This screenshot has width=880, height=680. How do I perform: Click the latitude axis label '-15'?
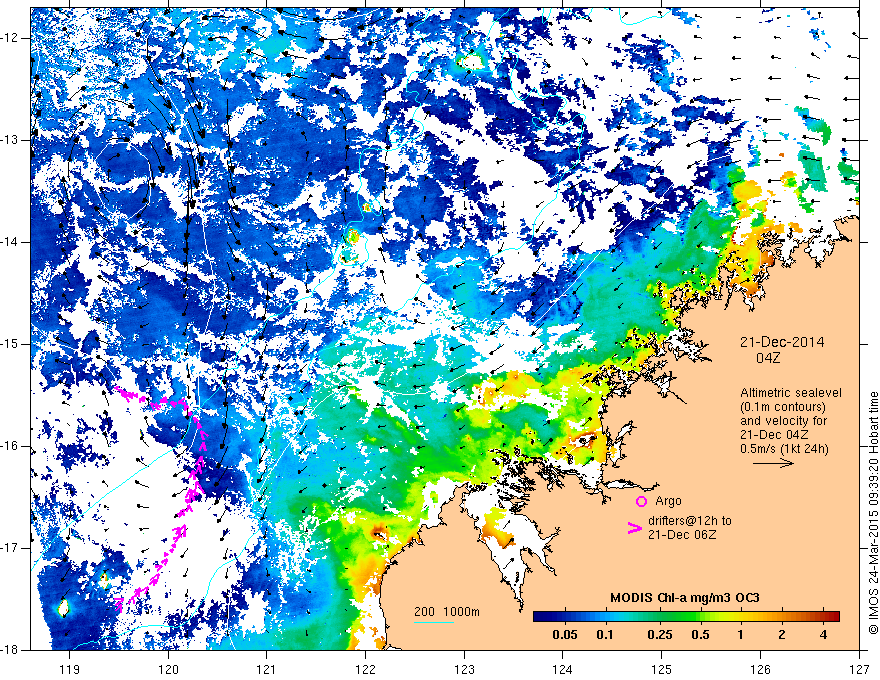click(11, 344)
